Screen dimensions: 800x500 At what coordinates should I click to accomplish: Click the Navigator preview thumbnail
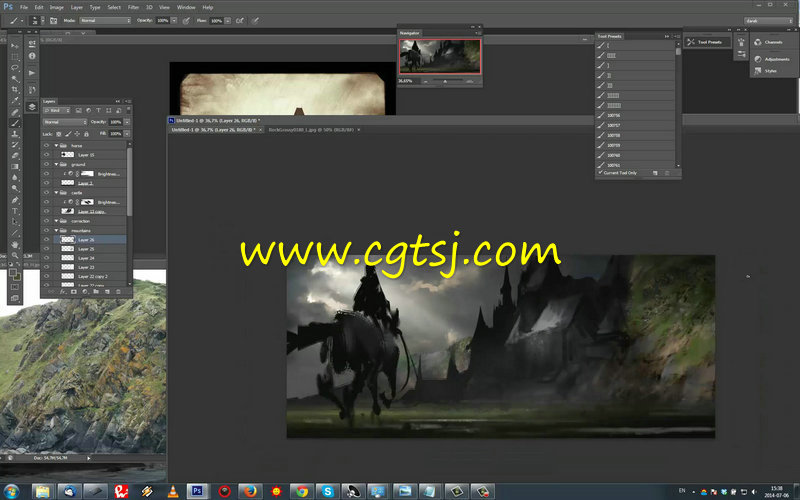[x=440, y=56]
